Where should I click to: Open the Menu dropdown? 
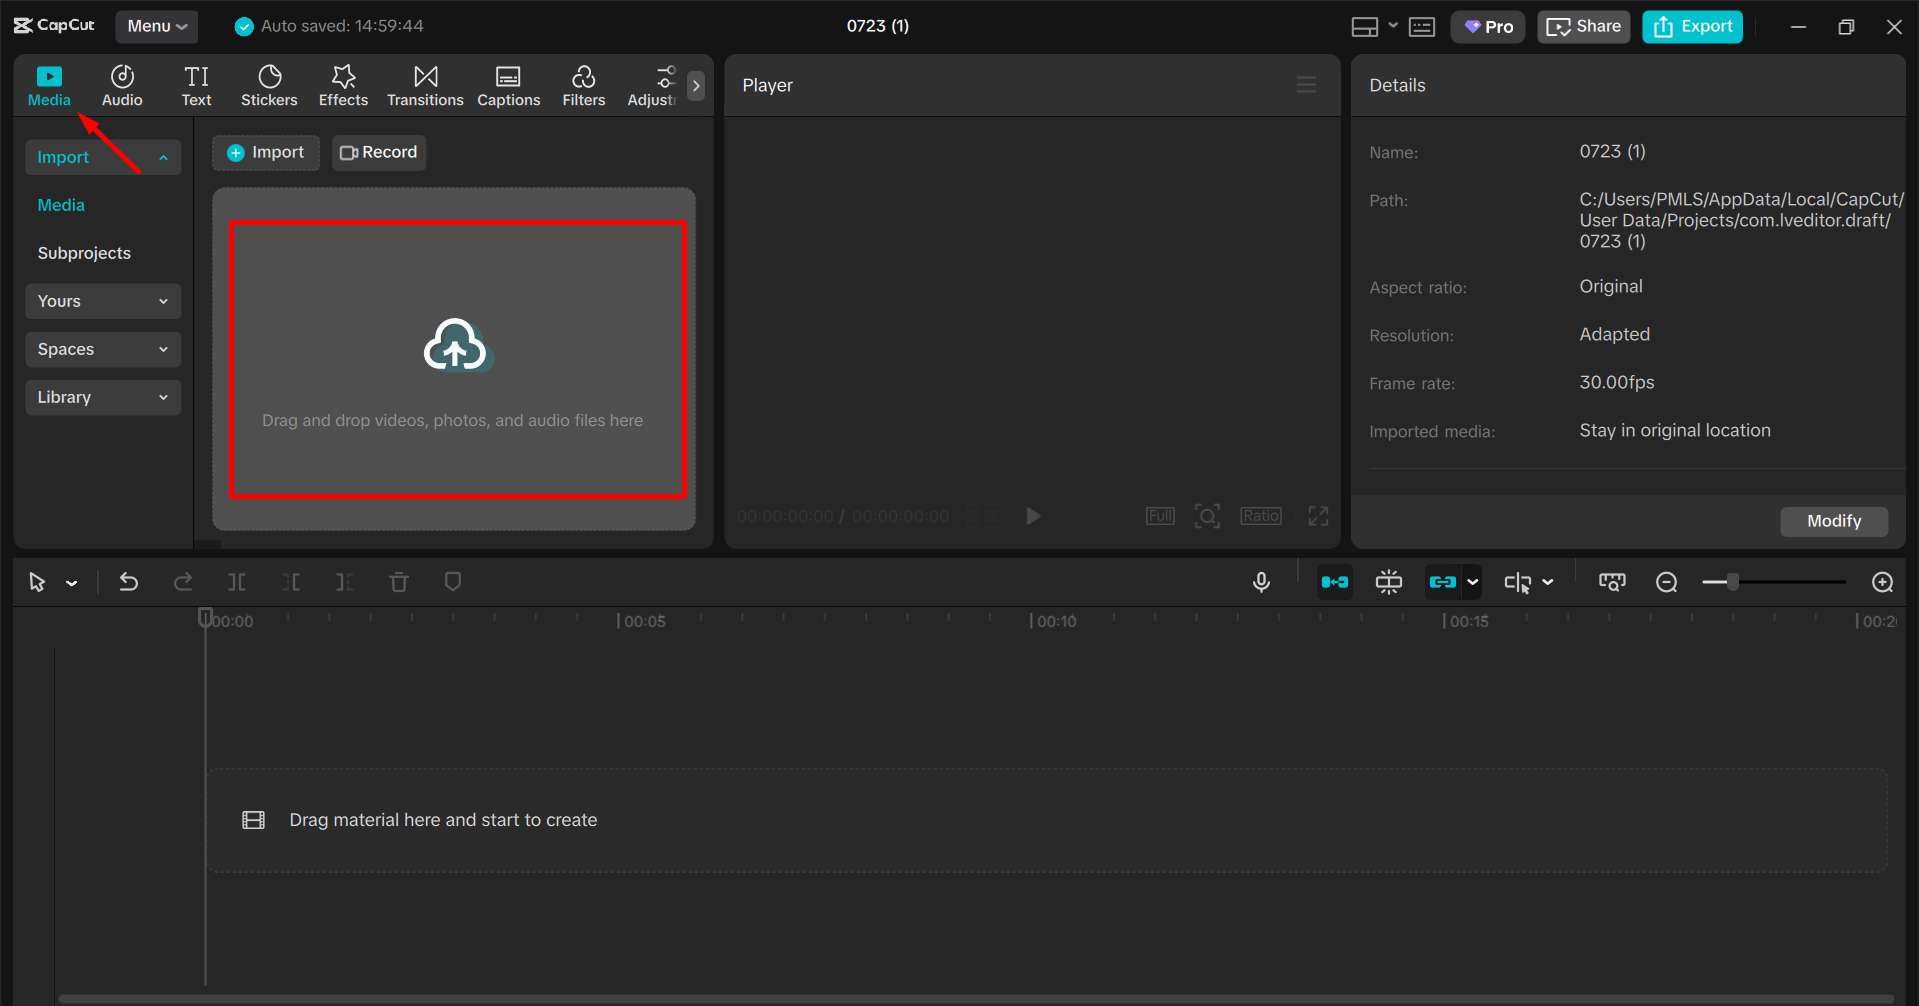click(156, 26)
